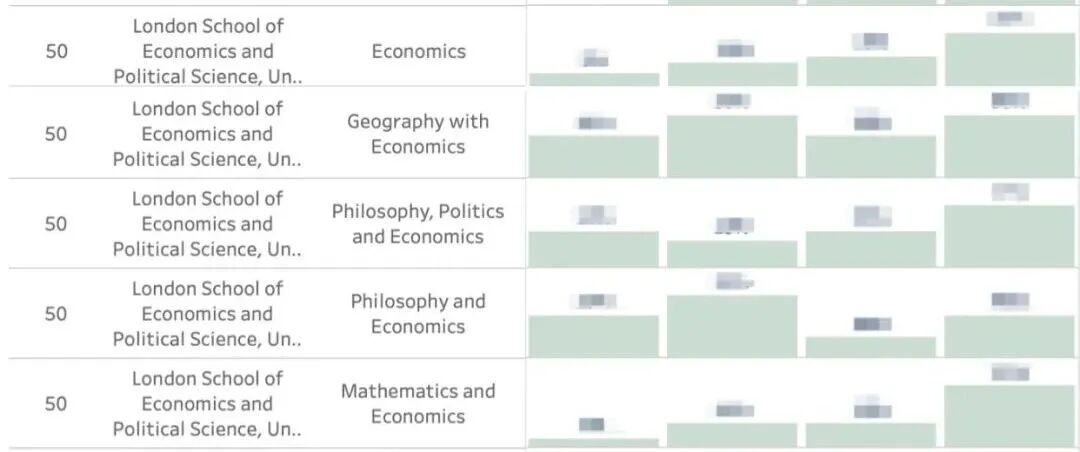Click first bar in Mathematics and Economics row
1080x452 pixels.
click(x=594, y=442)
